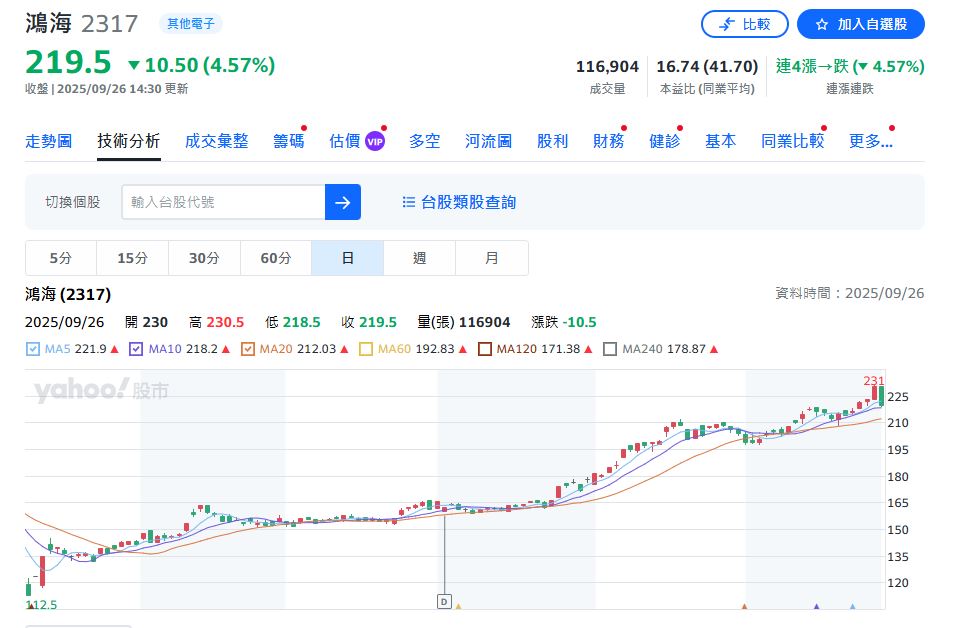Viewport: 953px width, 628px height.
Task: Select the 15分 chart interval
Action: click(x=132, y=258)
